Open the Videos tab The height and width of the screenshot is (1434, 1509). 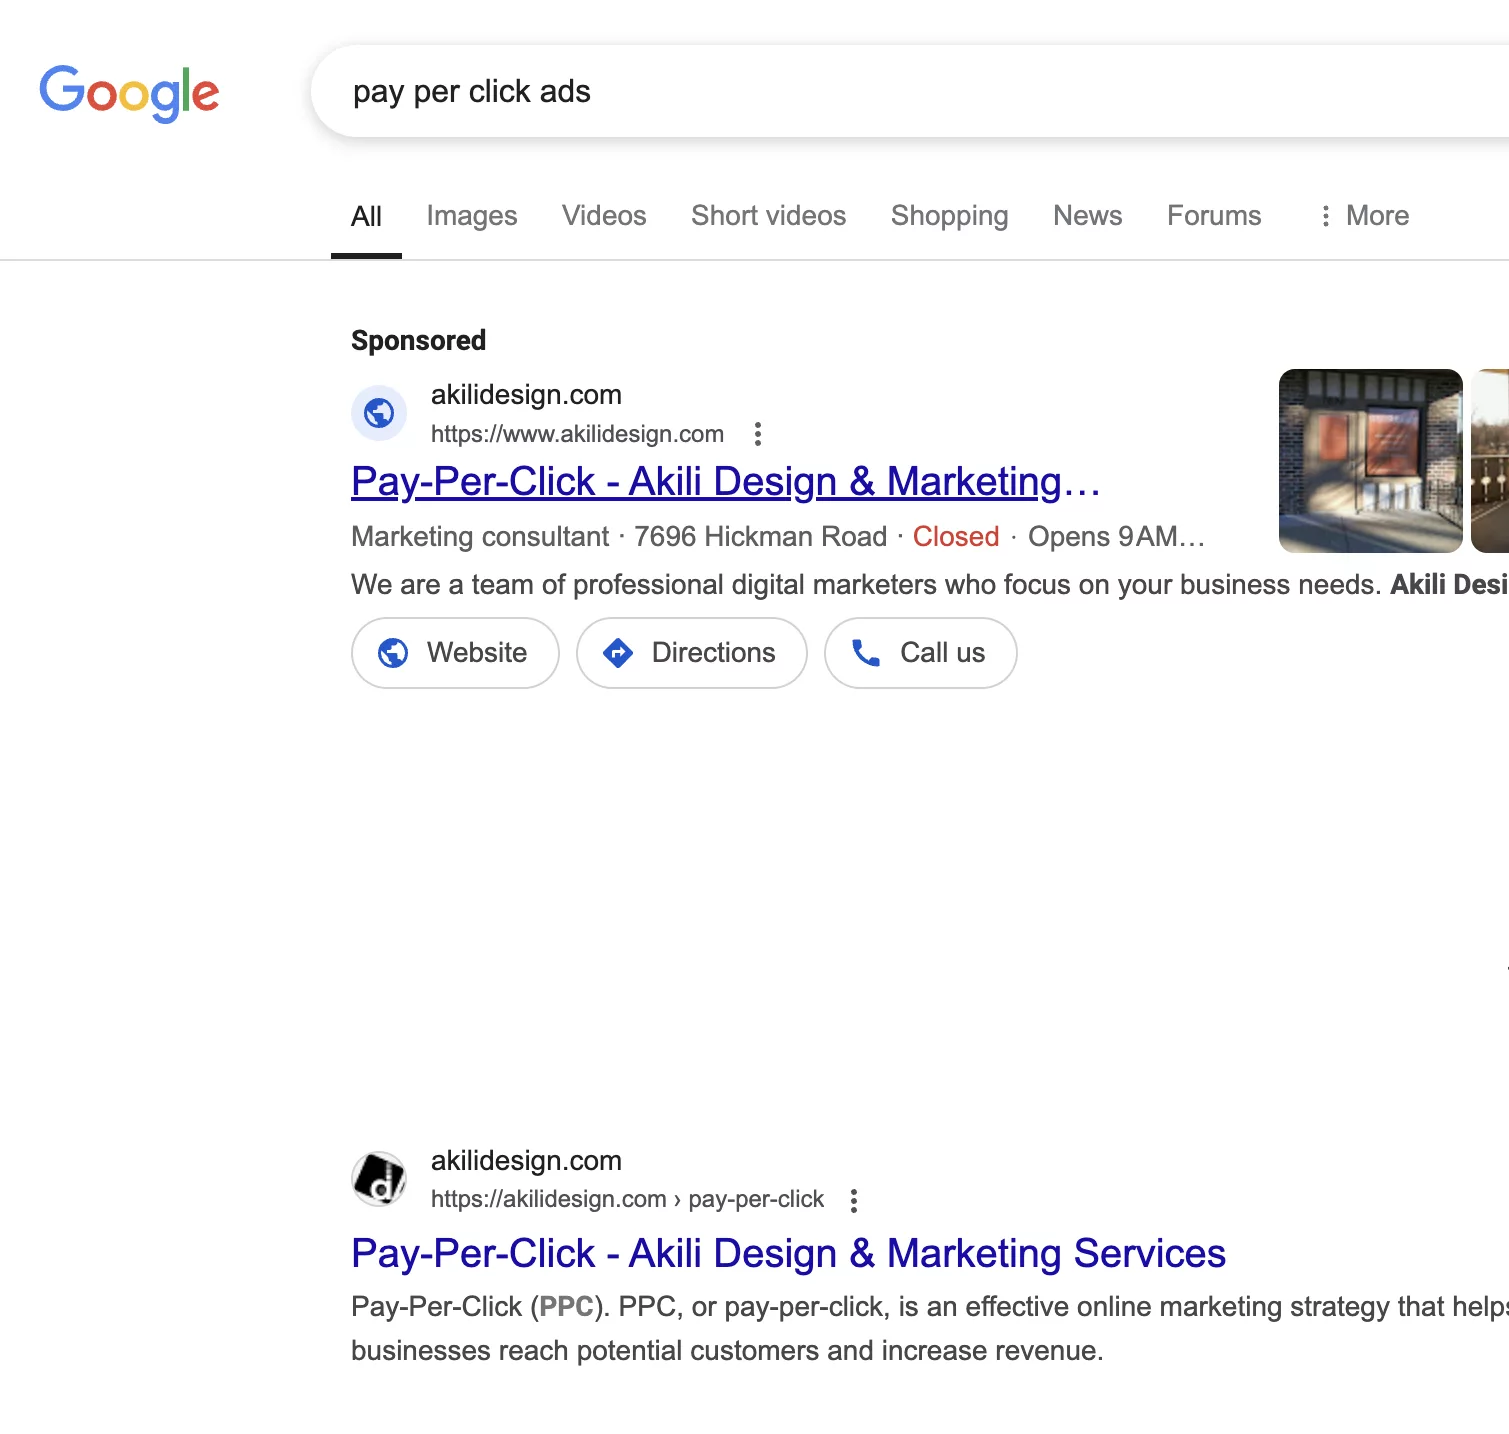(604, 216)
